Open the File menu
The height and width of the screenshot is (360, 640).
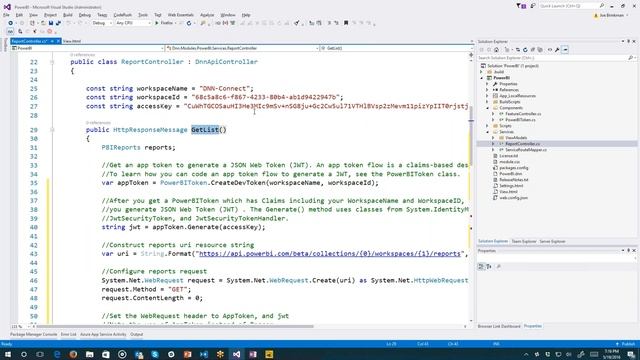coord(6,15)
